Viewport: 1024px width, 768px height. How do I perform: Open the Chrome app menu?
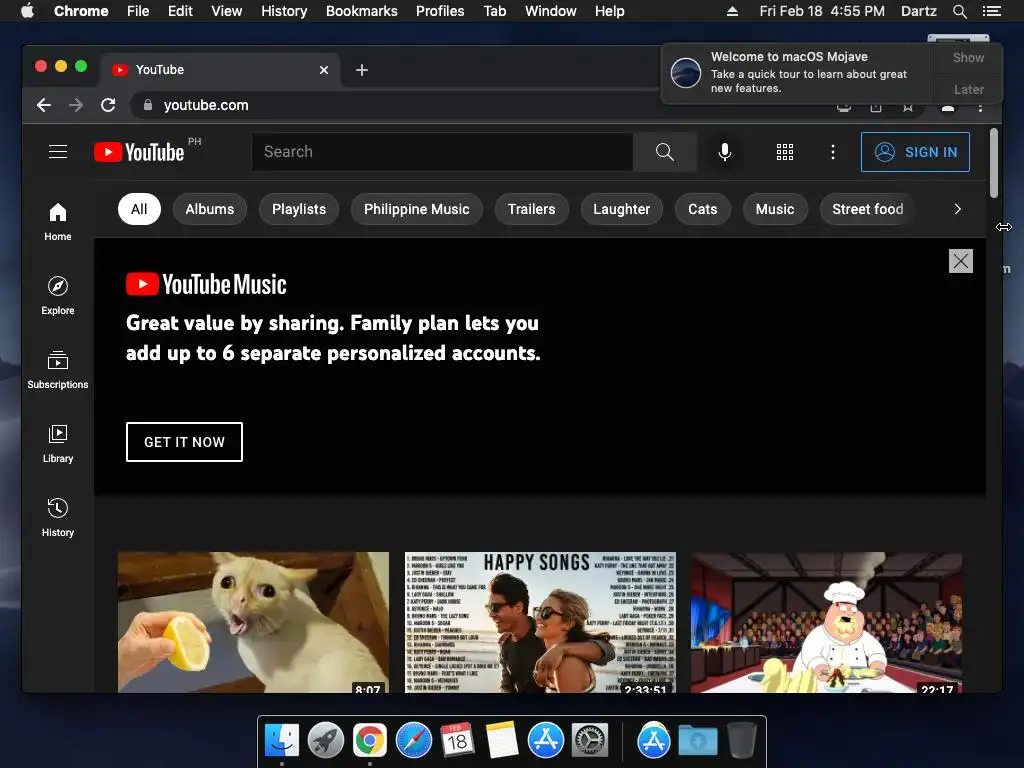[x=81, y=11]
